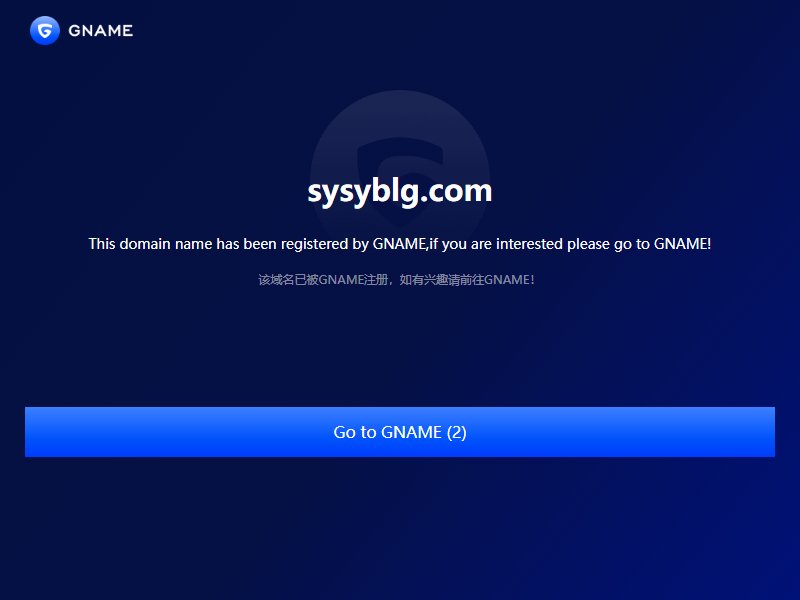Click the word "Go" on the blue button
The width and height of the screenshot is (800, 600).
click(344, 432)
